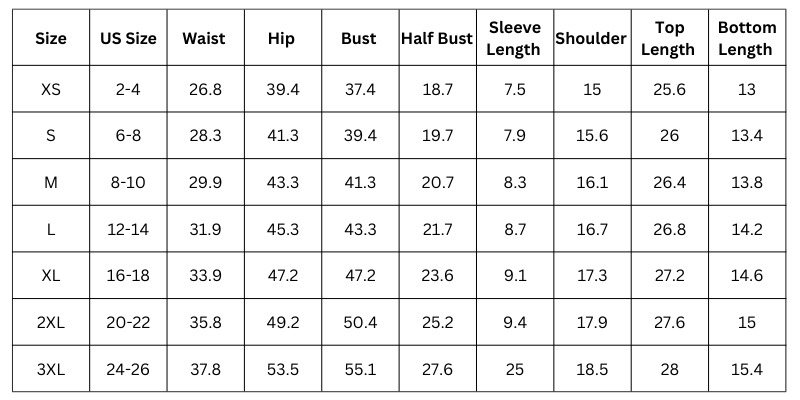Select bottom length value 14.2
Image resolution: width=800 pixels, height=400 pixels.
[747, 230]
